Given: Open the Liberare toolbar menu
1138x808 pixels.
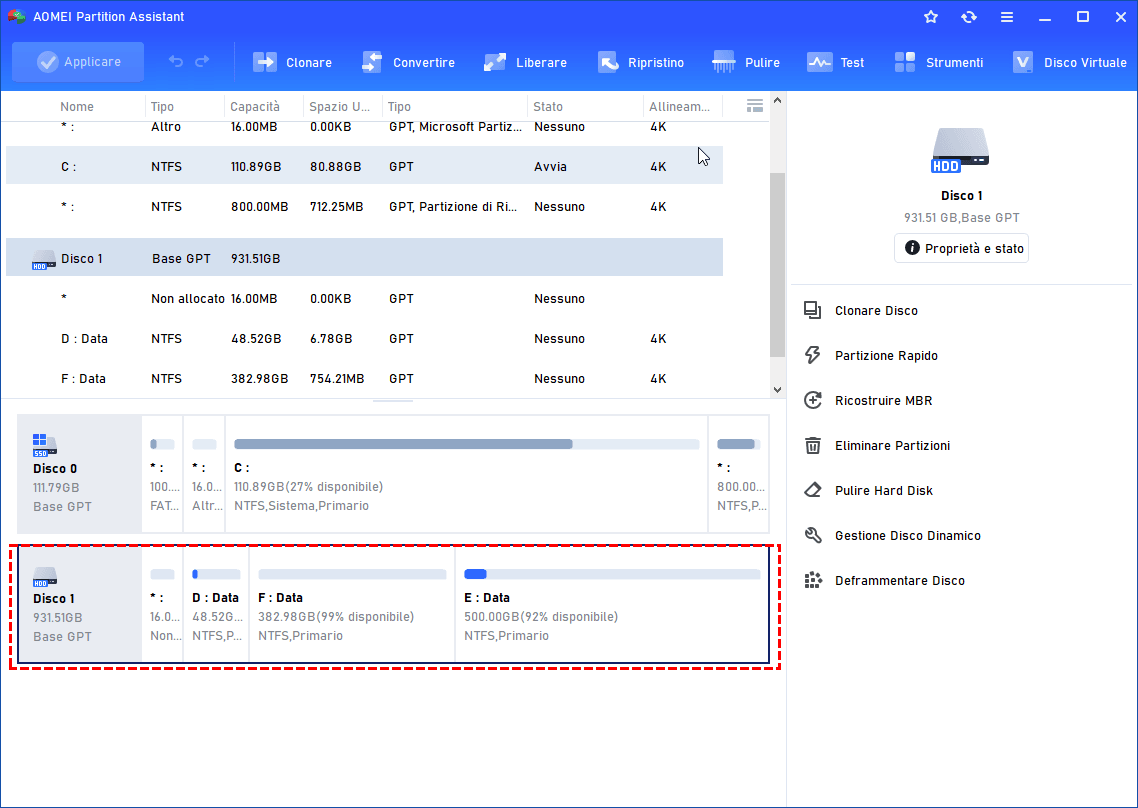Looking at the screenshot, I should (525, 62).
